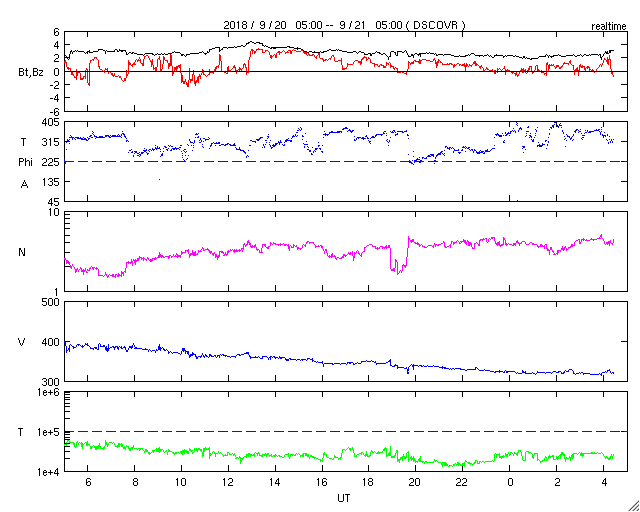Click the '20' hour label on the time axis

pos(416,482)
